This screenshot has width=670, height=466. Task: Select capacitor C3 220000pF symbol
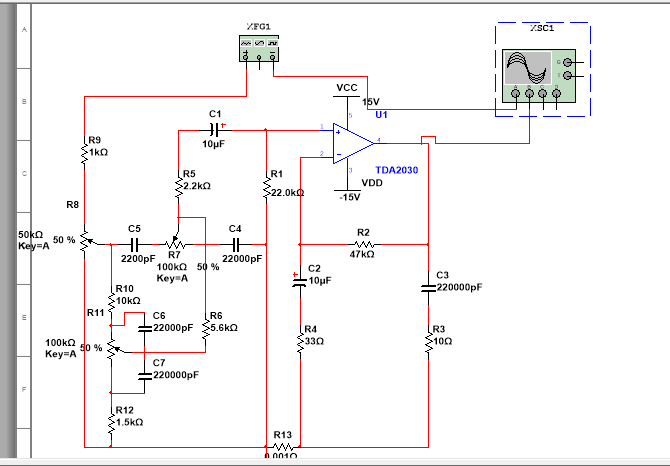[428, 288]
